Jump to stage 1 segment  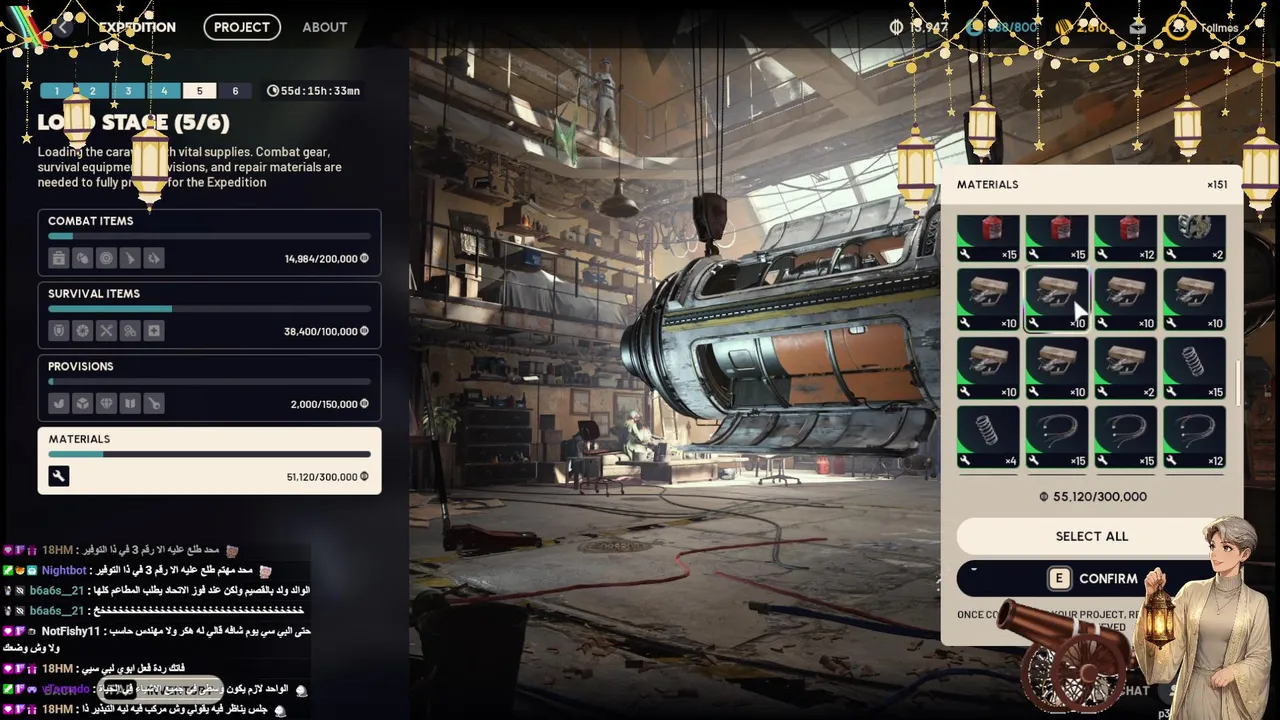click(x=57, y=91)
